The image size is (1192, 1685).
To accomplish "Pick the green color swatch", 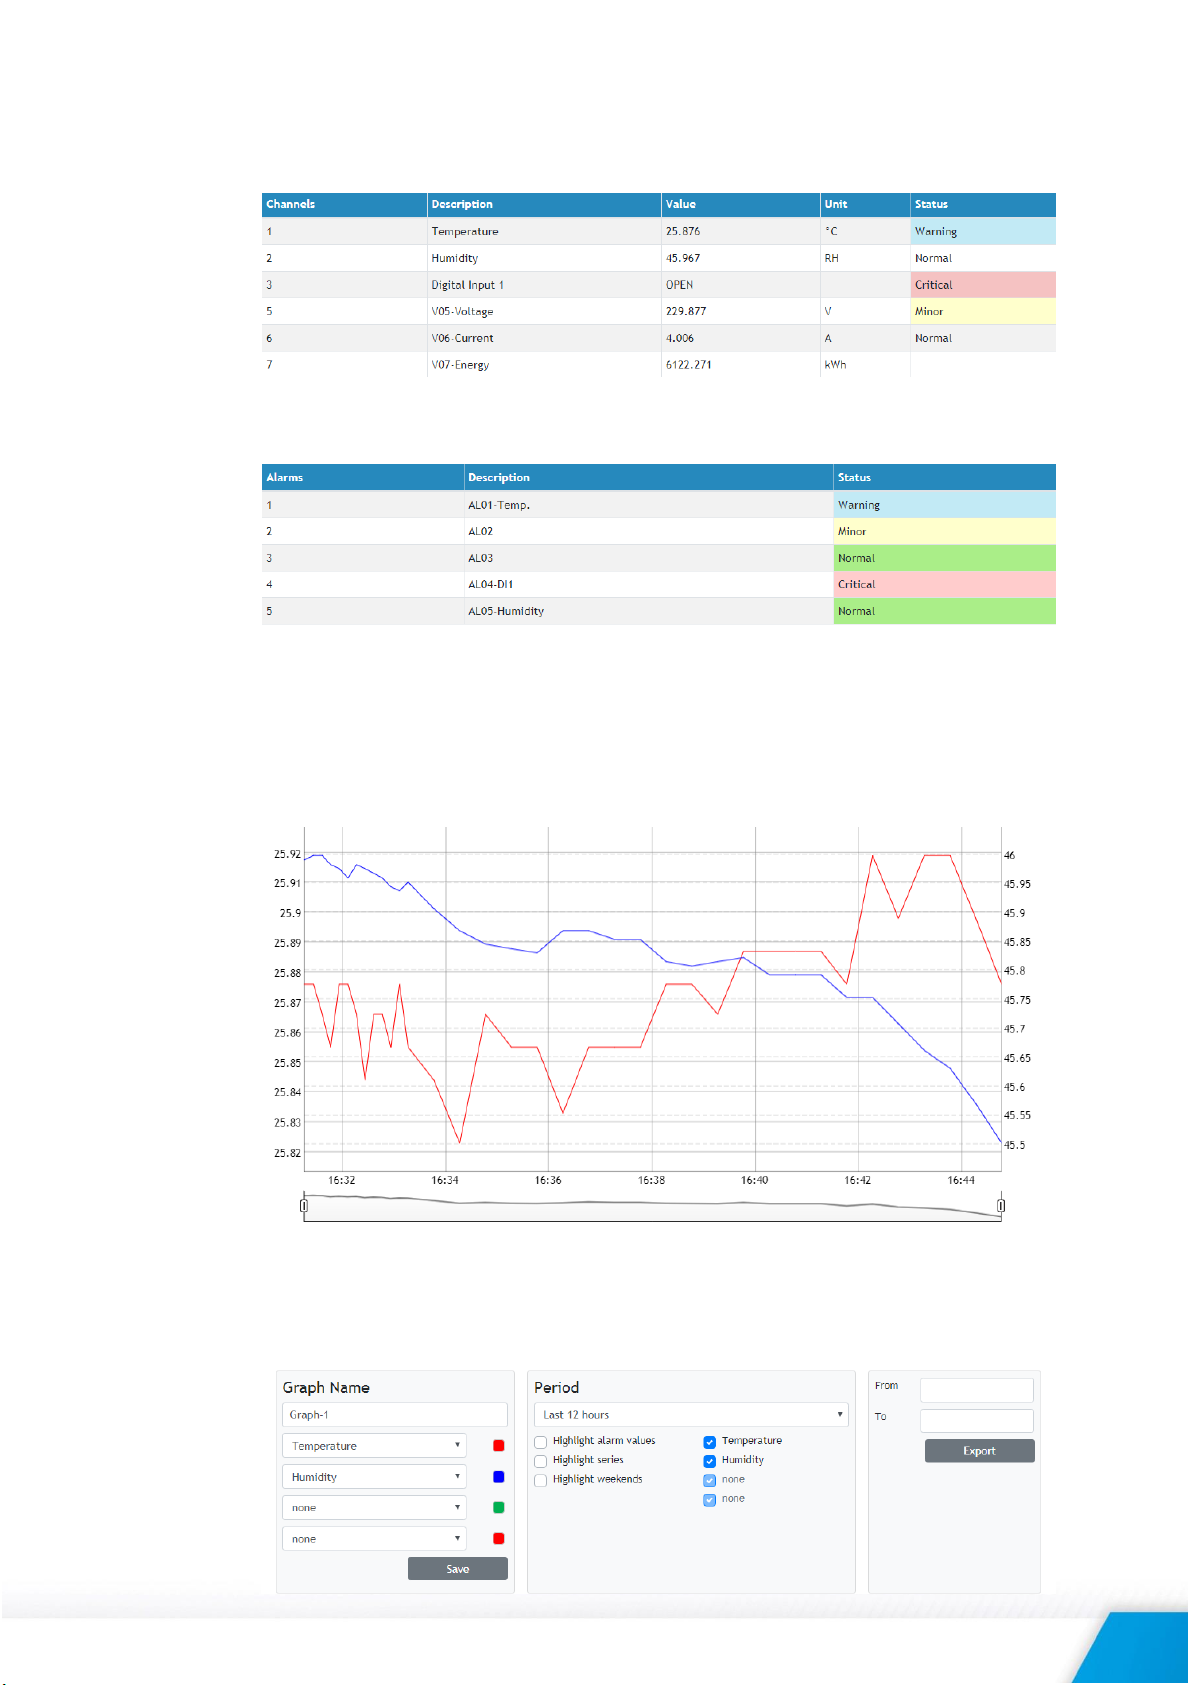I will (x=499, y=1508).
